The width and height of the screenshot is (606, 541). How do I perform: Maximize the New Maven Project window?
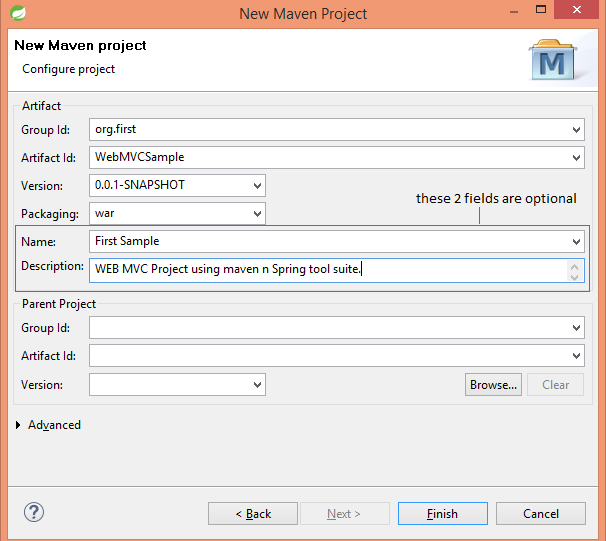(541, 9)
